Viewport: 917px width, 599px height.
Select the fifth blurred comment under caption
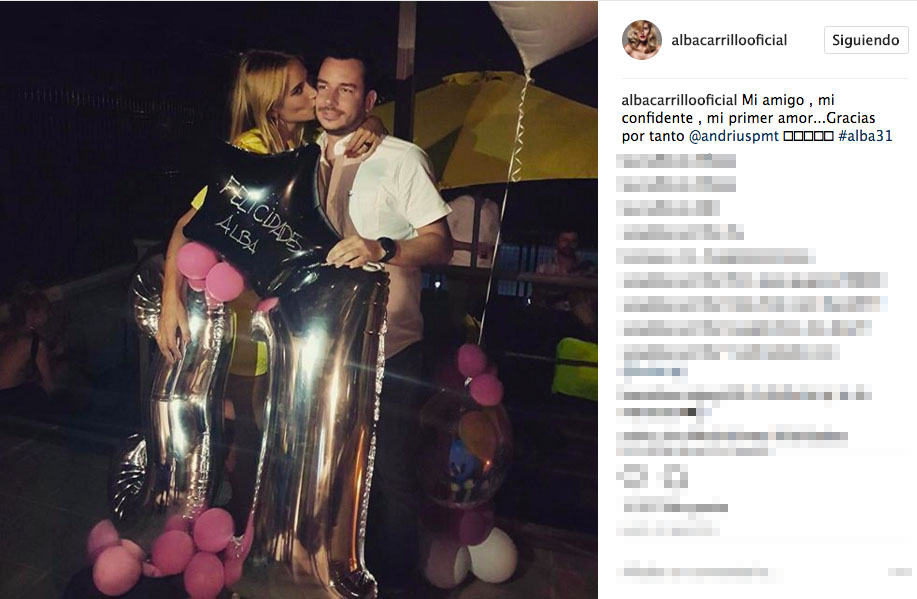pyautogui.click(x=716, y=256)
